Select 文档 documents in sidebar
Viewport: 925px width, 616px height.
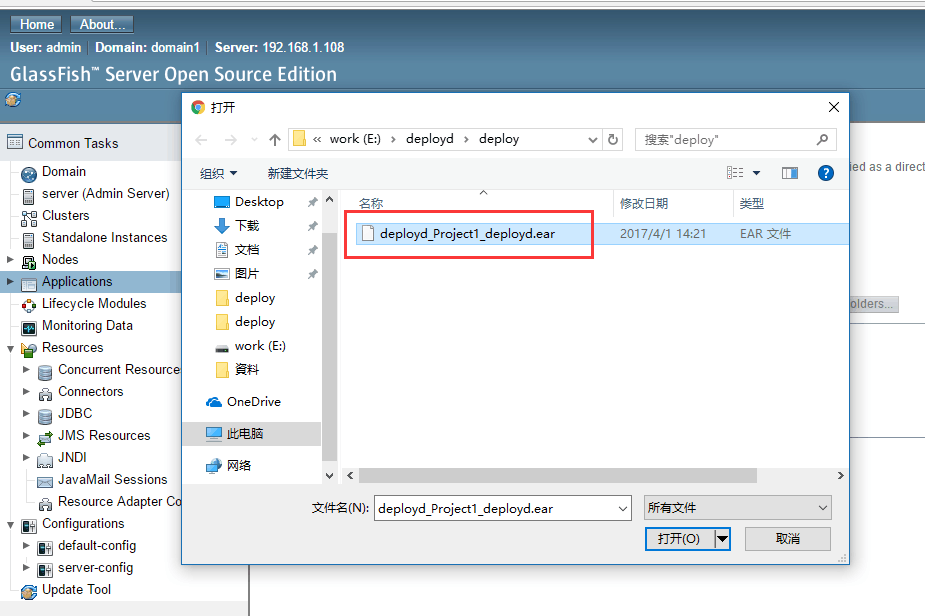[x=247, y=250]
